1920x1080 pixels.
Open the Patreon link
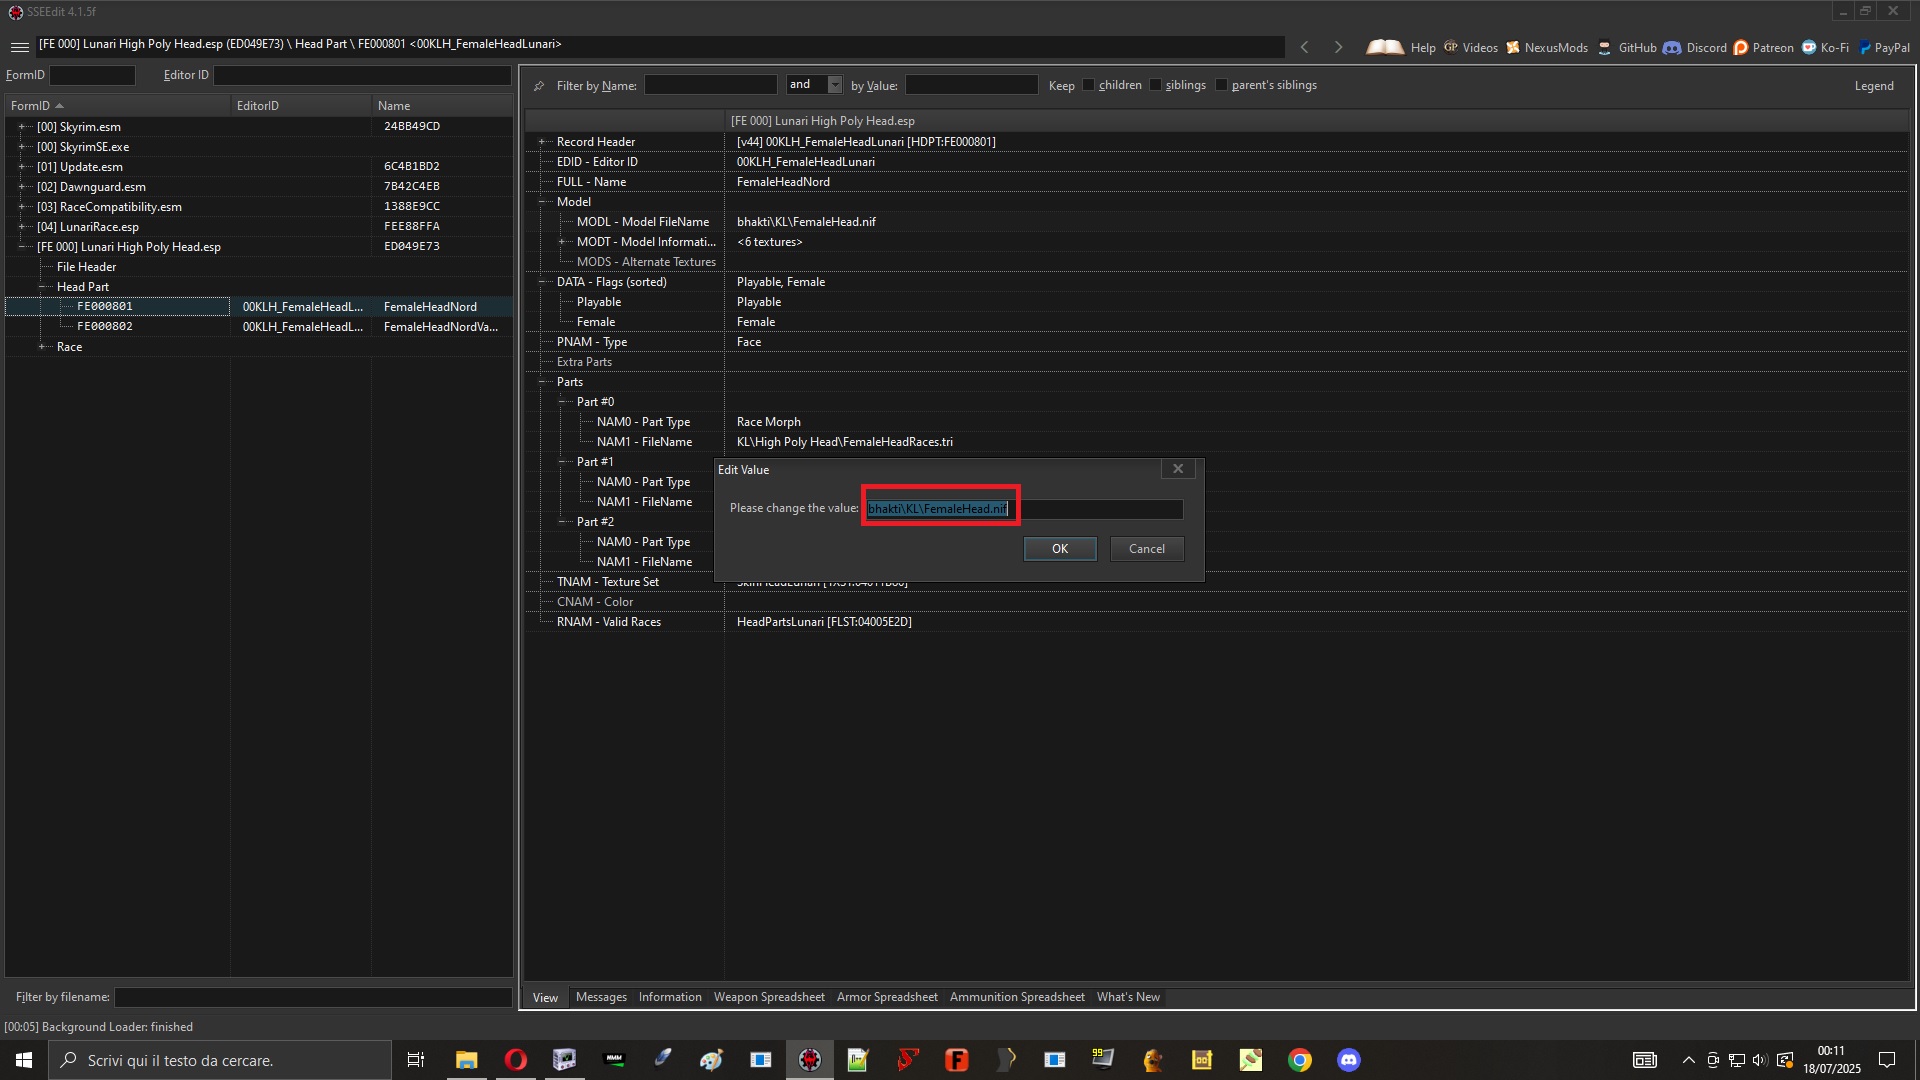click(1763, 47)
